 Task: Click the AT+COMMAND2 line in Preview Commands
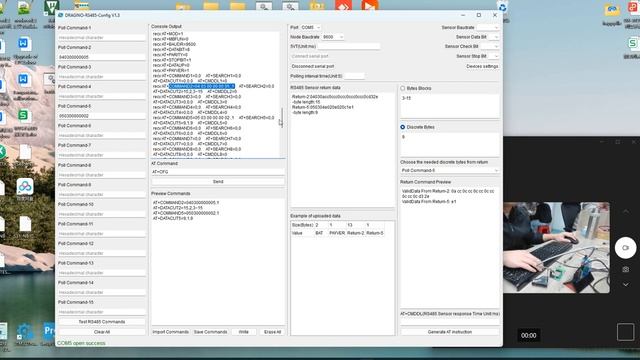tap(186, 202)
